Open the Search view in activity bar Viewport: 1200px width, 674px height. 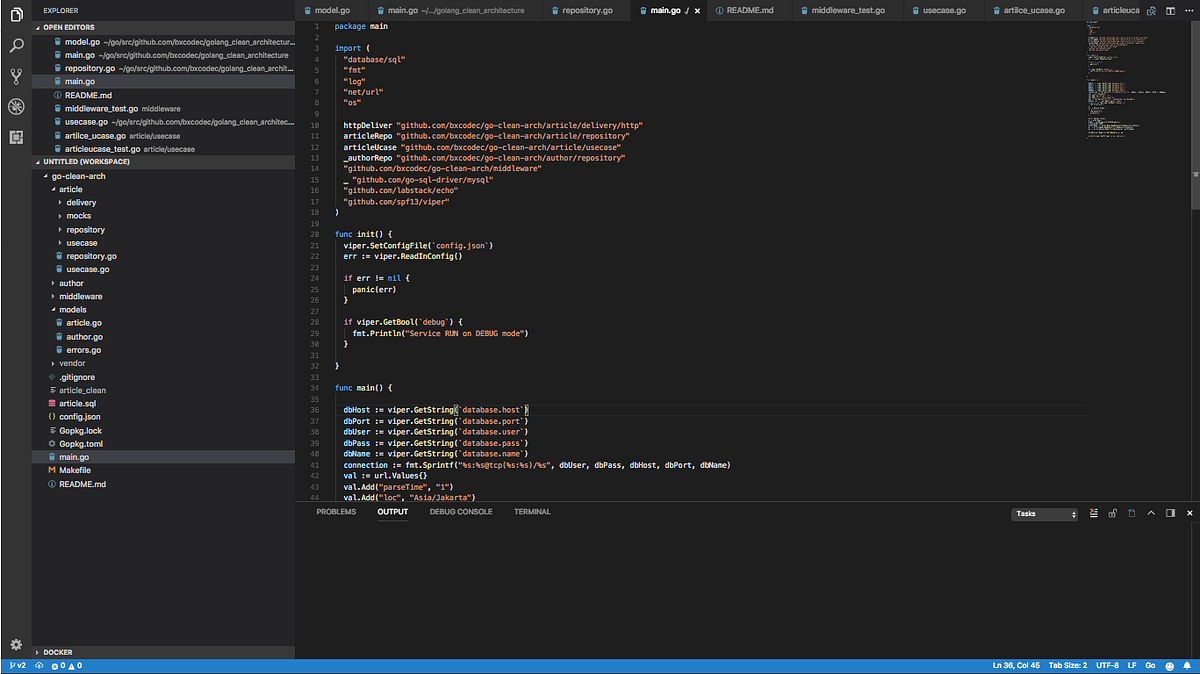coord(16,45)
